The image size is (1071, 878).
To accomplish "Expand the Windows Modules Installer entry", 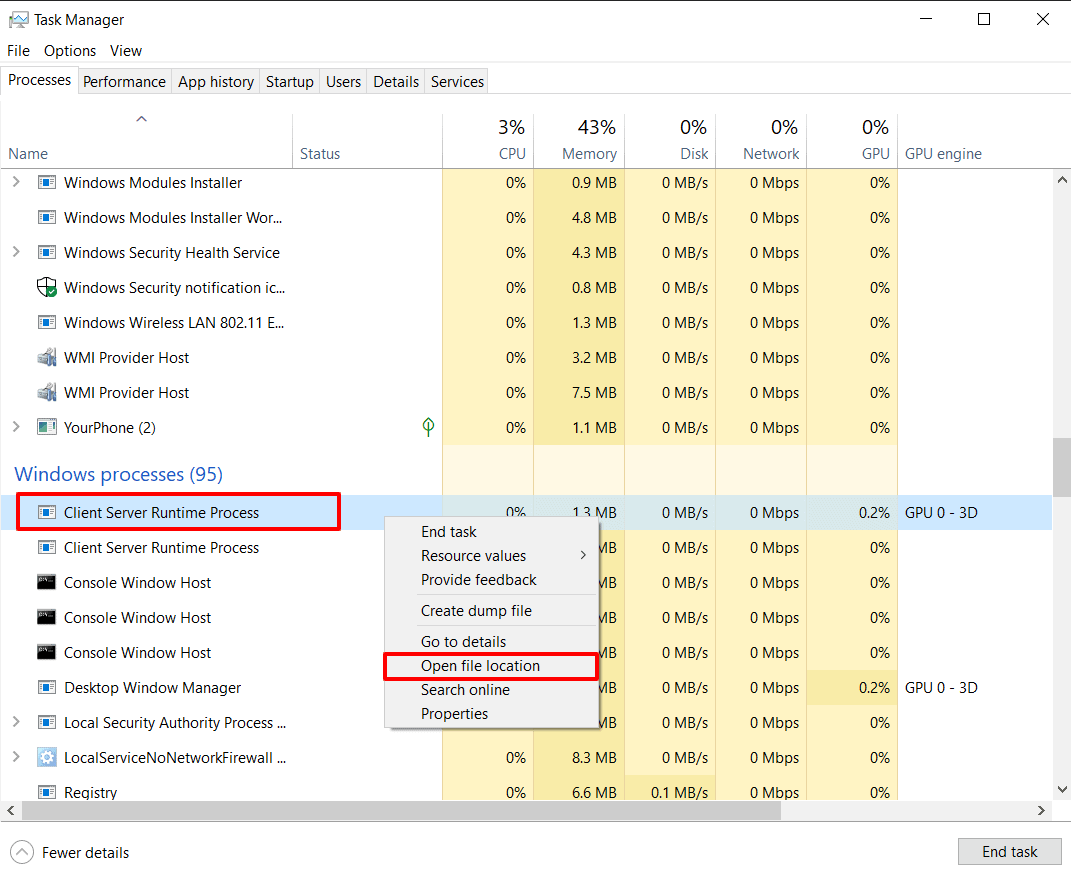I will 14,182.
